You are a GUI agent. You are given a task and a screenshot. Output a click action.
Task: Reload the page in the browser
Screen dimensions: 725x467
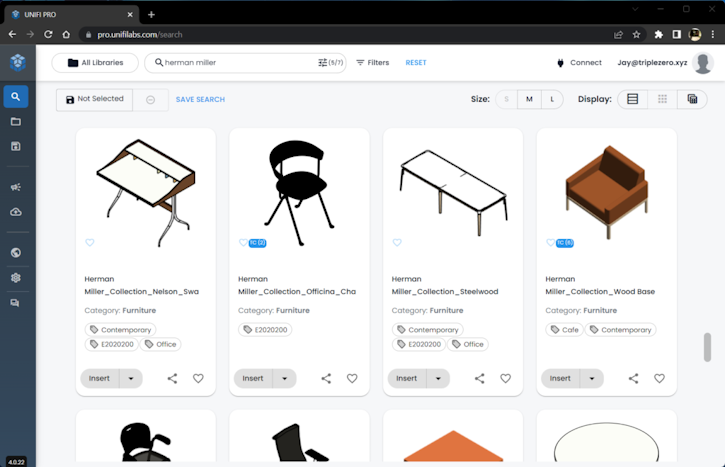(x=48, y=35)
